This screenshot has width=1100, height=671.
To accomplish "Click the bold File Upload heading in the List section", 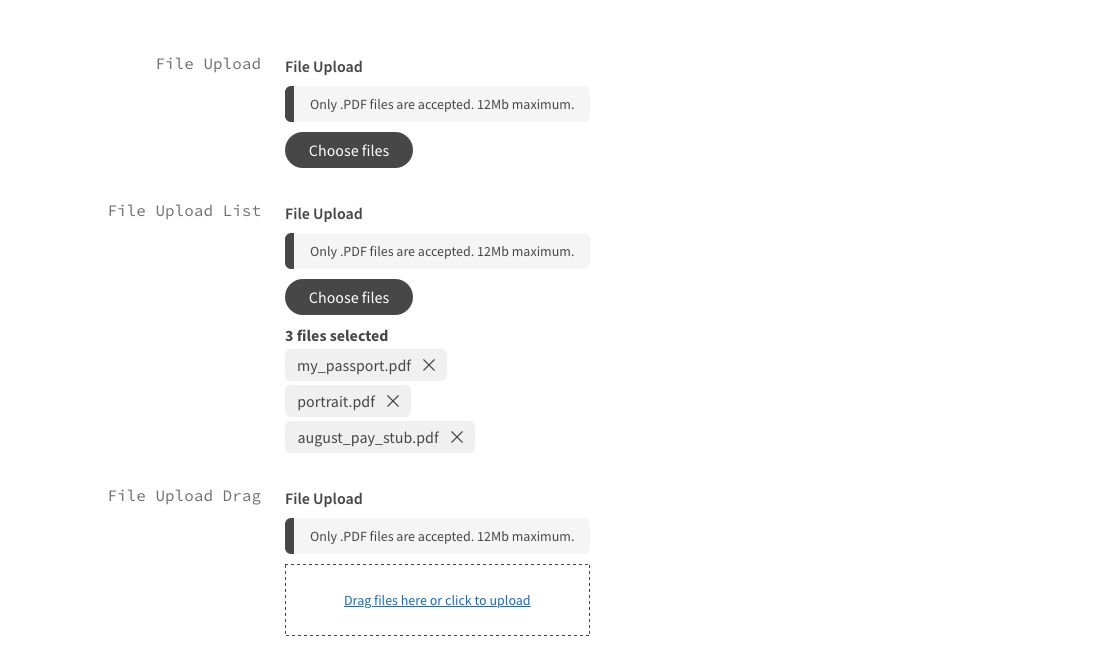I will pyautogui.click(x=323, y=214).
